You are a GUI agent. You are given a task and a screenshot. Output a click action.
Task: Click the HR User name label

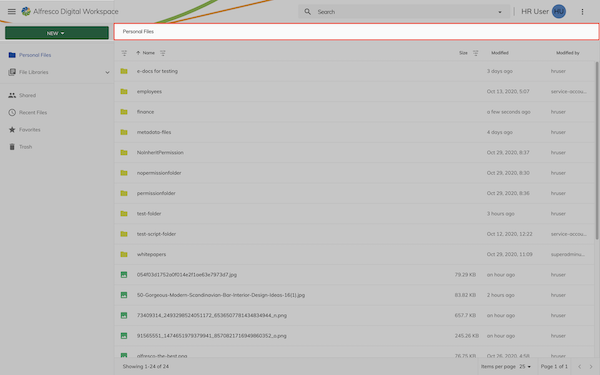point(535,11)
